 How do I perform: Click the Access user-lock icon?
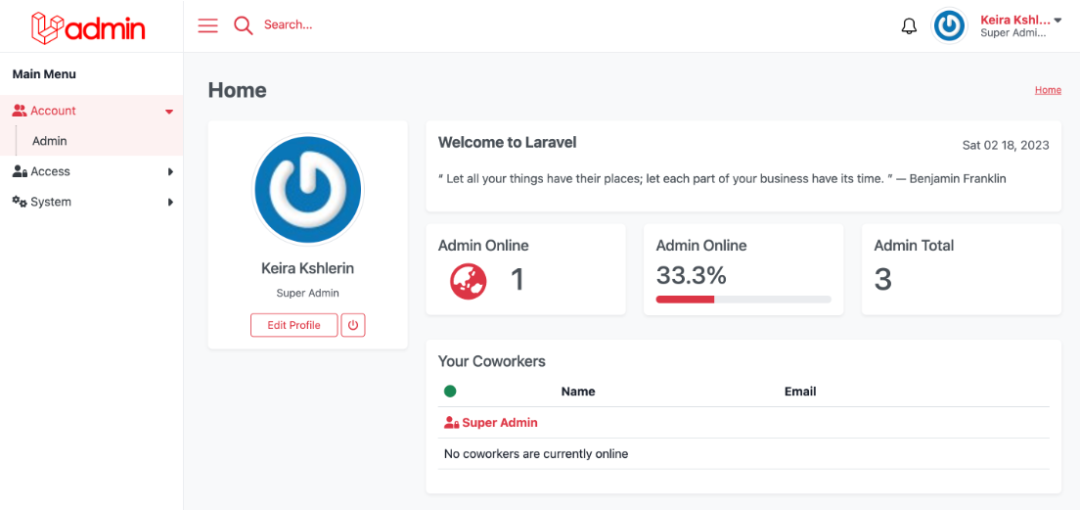tap(19, 172)
